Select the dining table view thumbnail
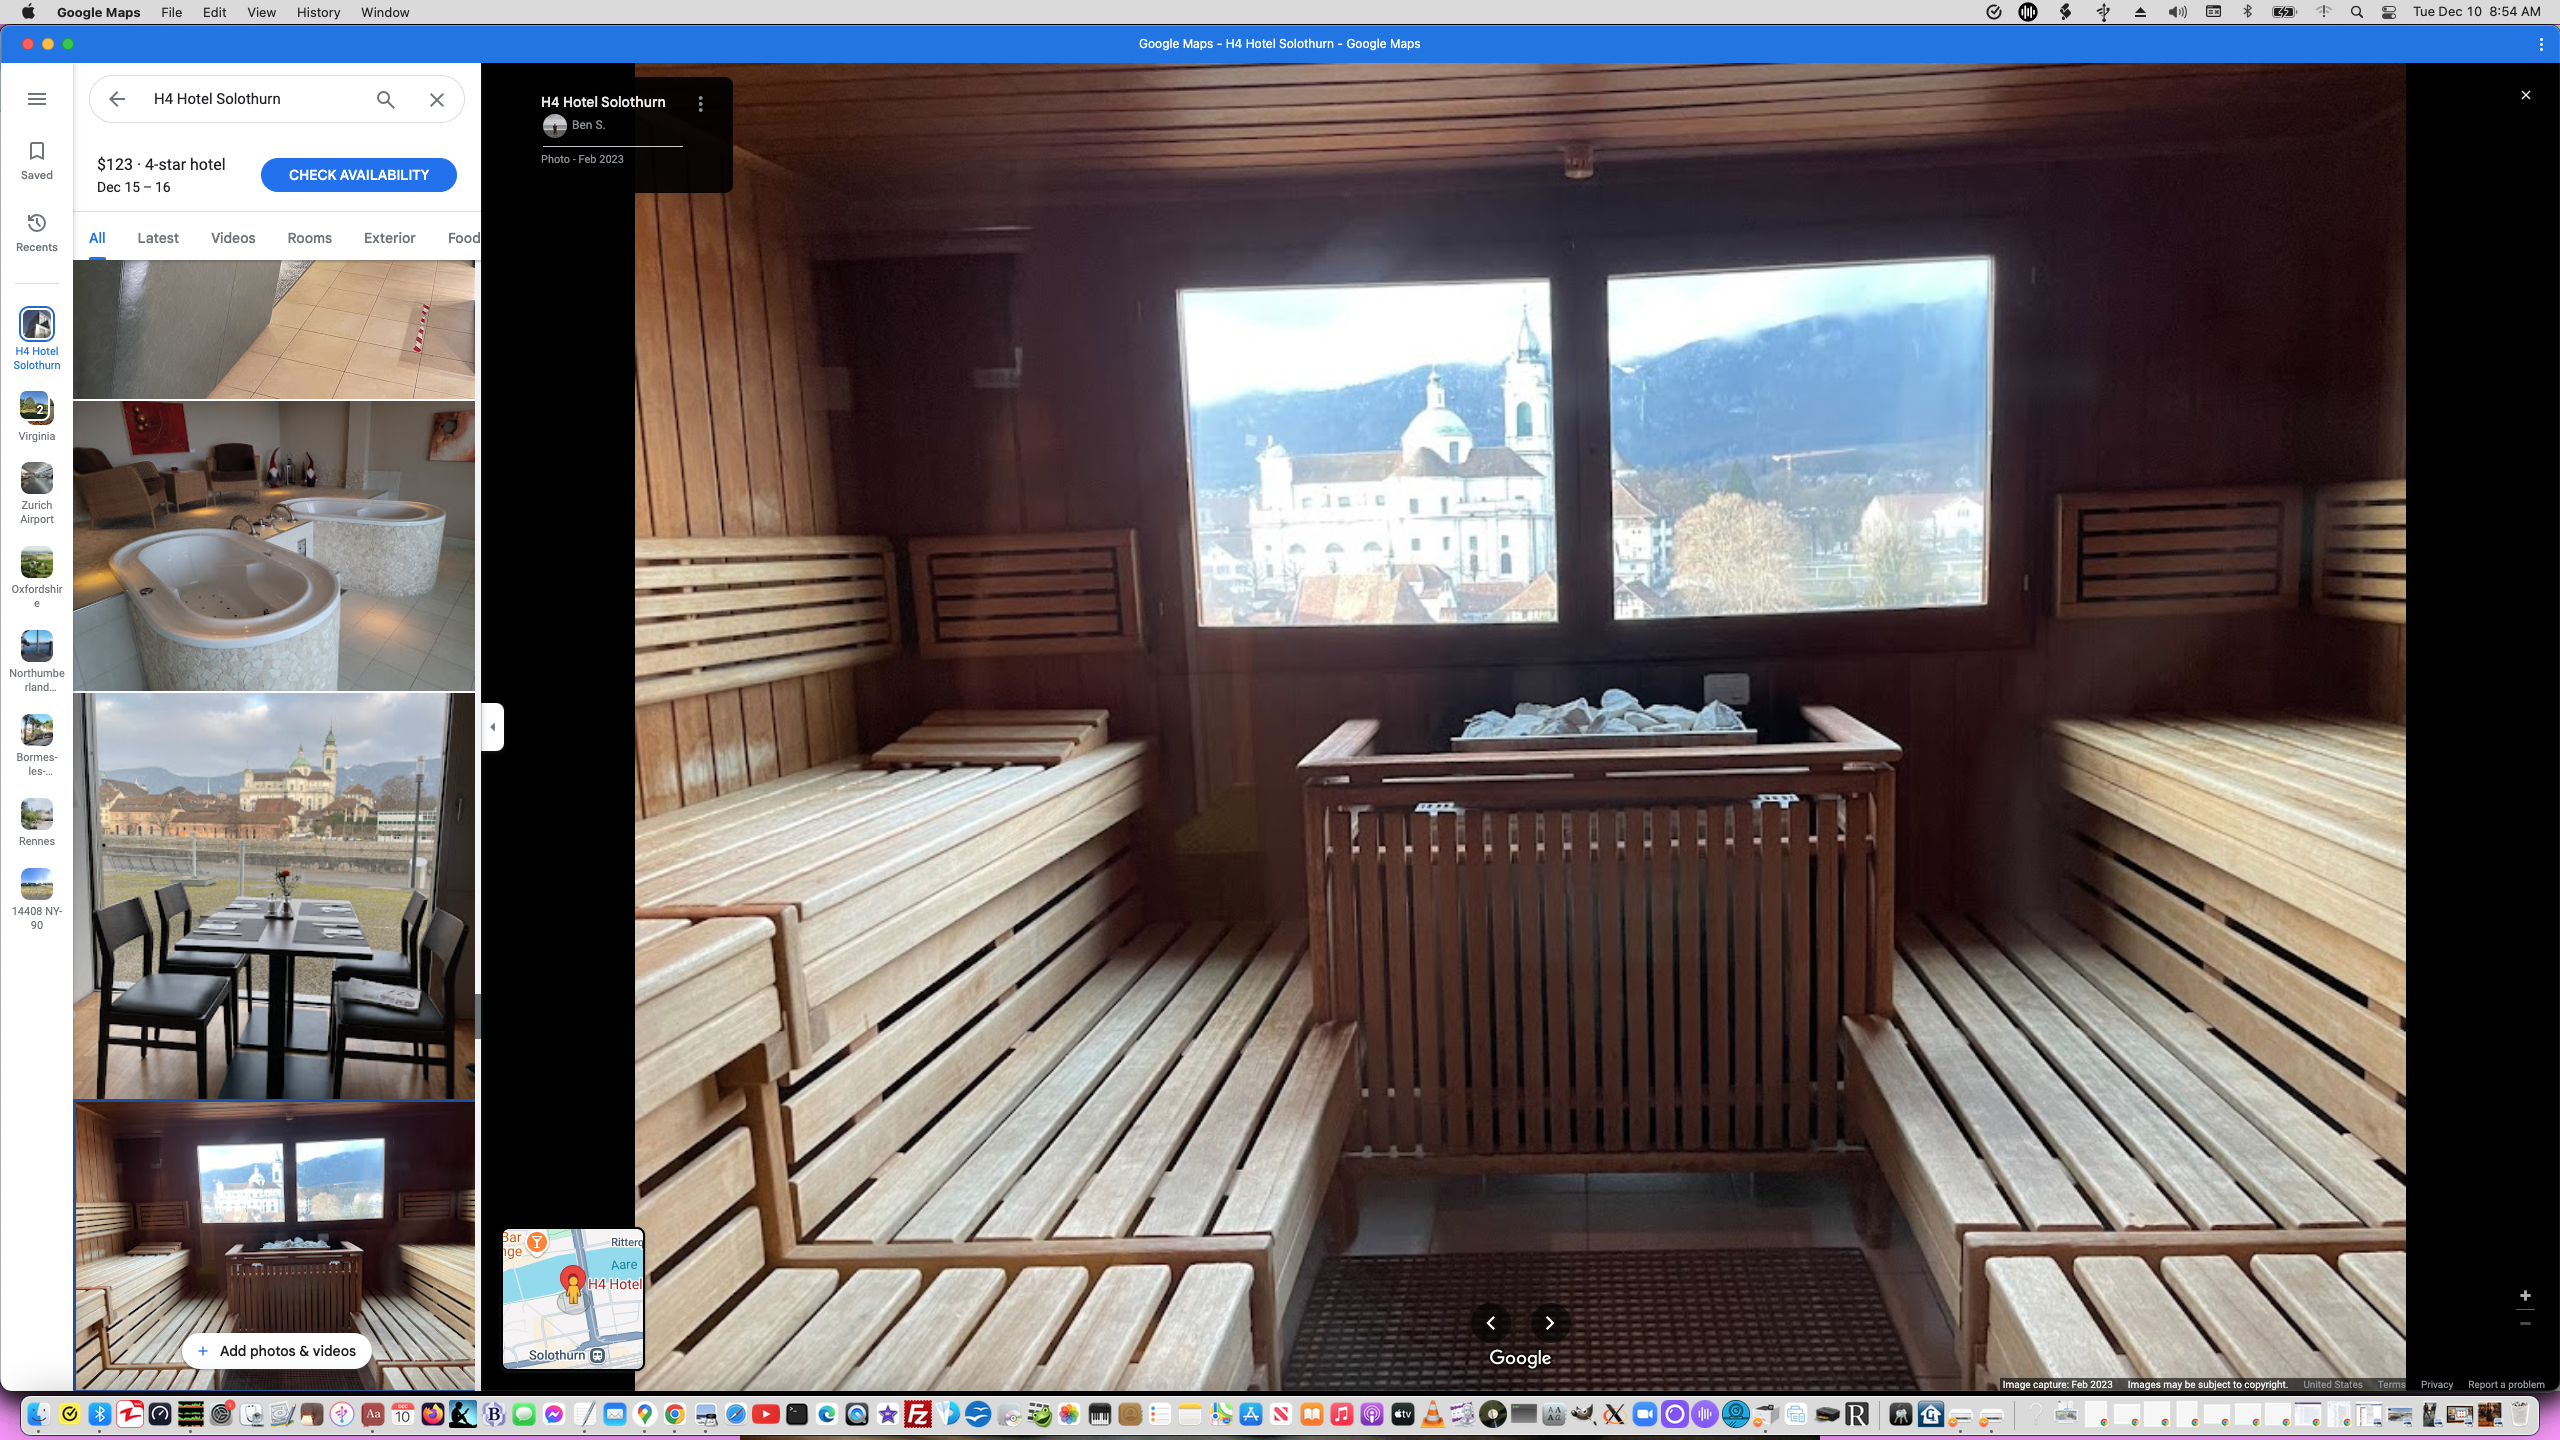 [x=274, y=896]
